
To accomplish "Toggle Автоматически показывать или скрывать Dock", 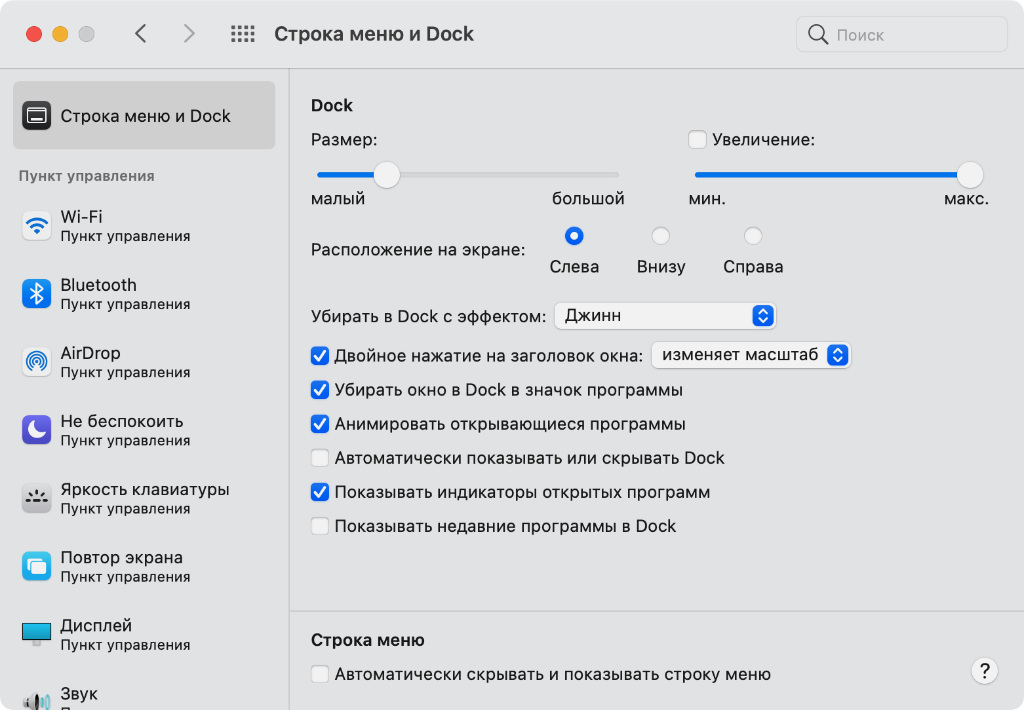I will (x=320, y=458).
